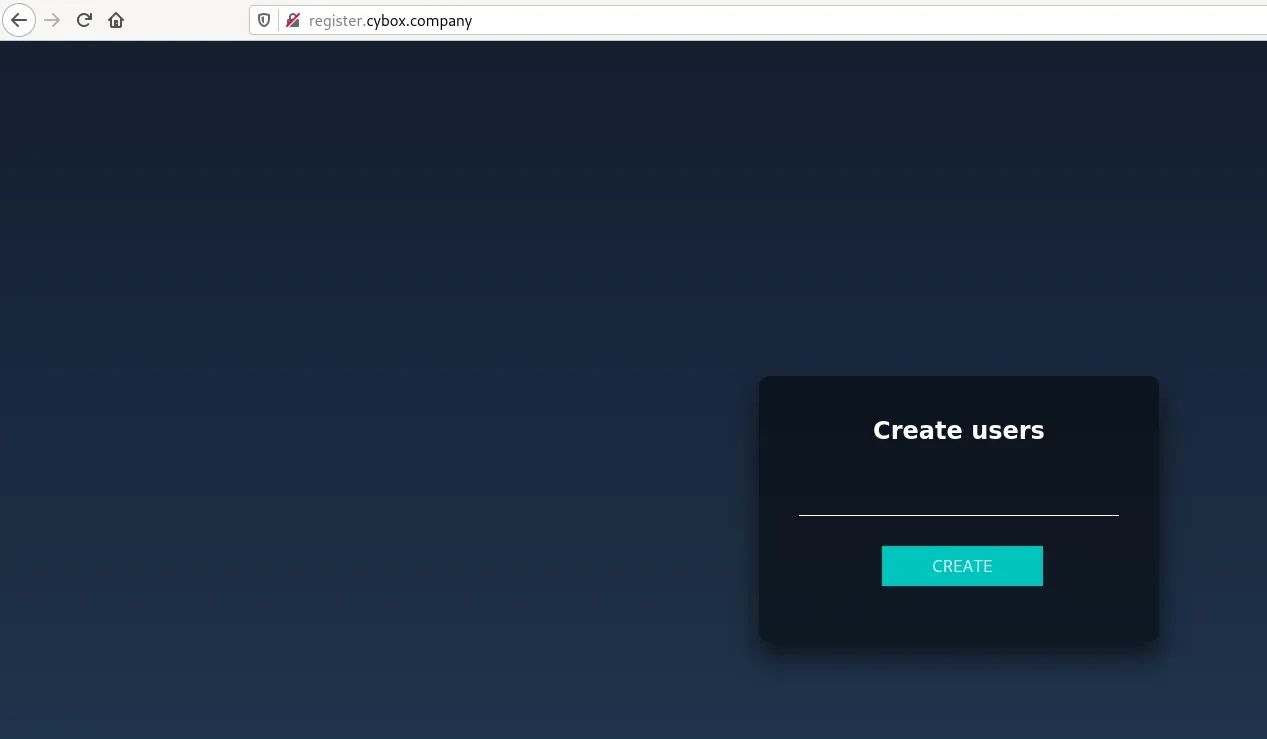
Task: Click into the username input field
Action: (958, 500)
